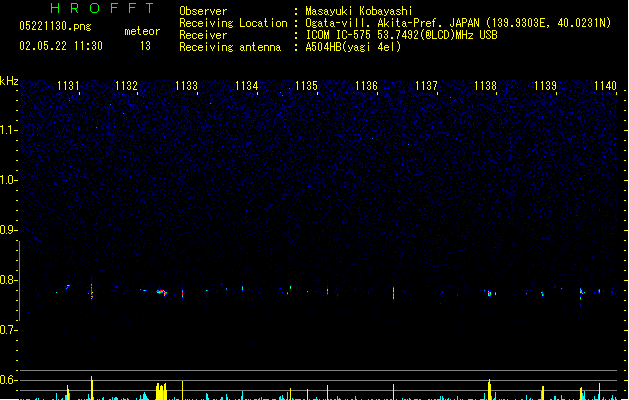The height and width of the screenshot is (400, 629).
Task: Click the observer name Masayuki Kobayashi
Action: pos(359,11)
